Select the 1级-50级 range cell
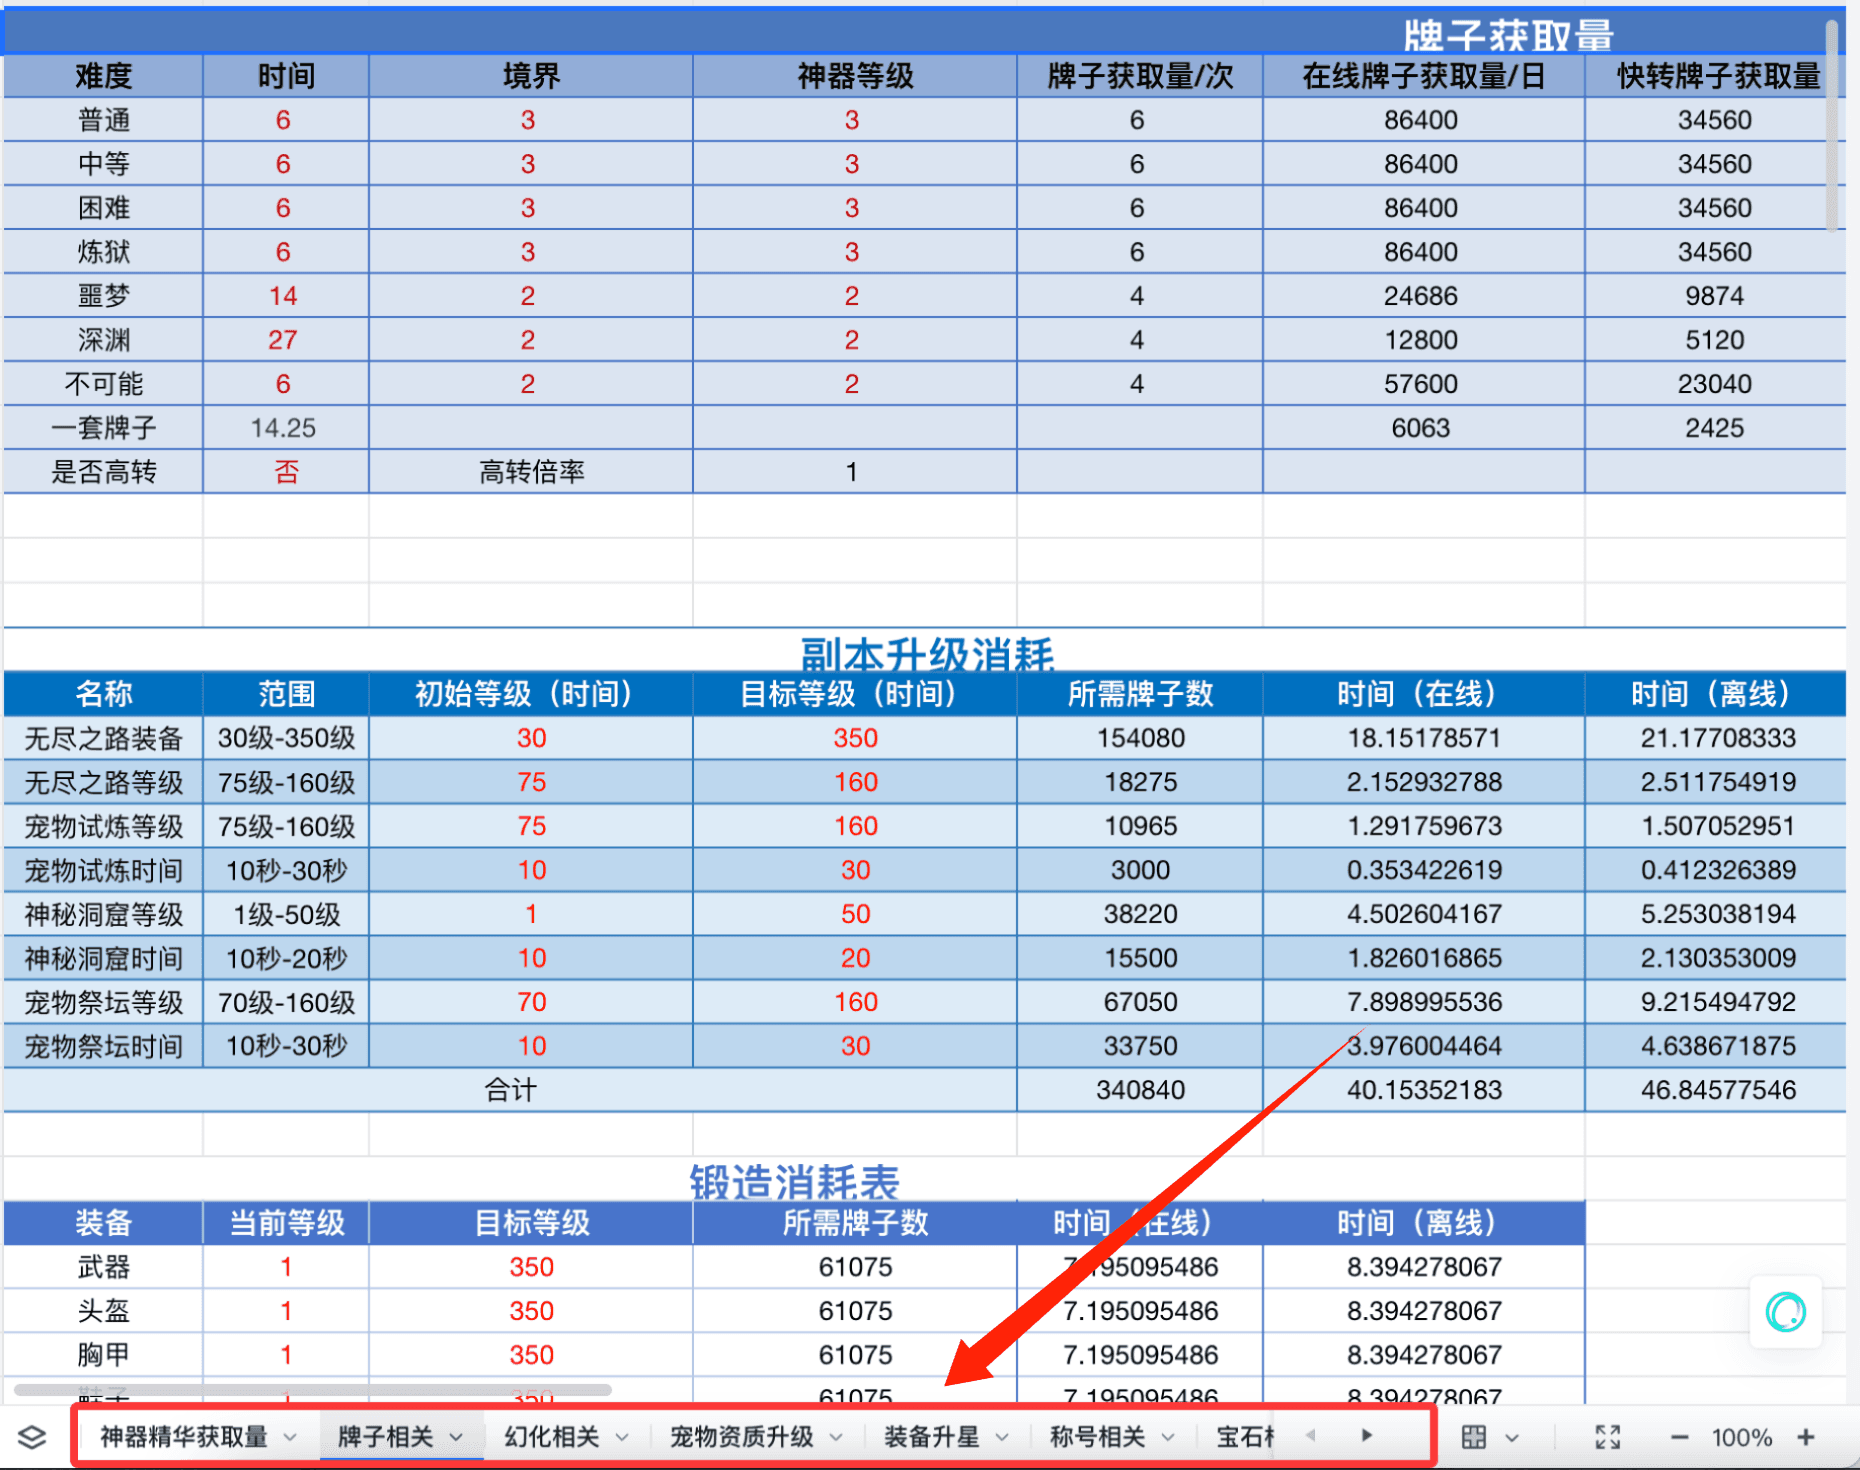The image size is (1860, 1470). click(286, 914)
